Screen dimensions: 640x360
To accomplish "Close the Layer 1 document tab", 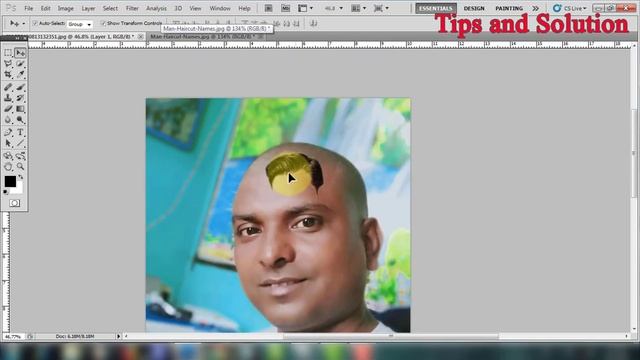I will pyautogui.click(x=141, y=37).
